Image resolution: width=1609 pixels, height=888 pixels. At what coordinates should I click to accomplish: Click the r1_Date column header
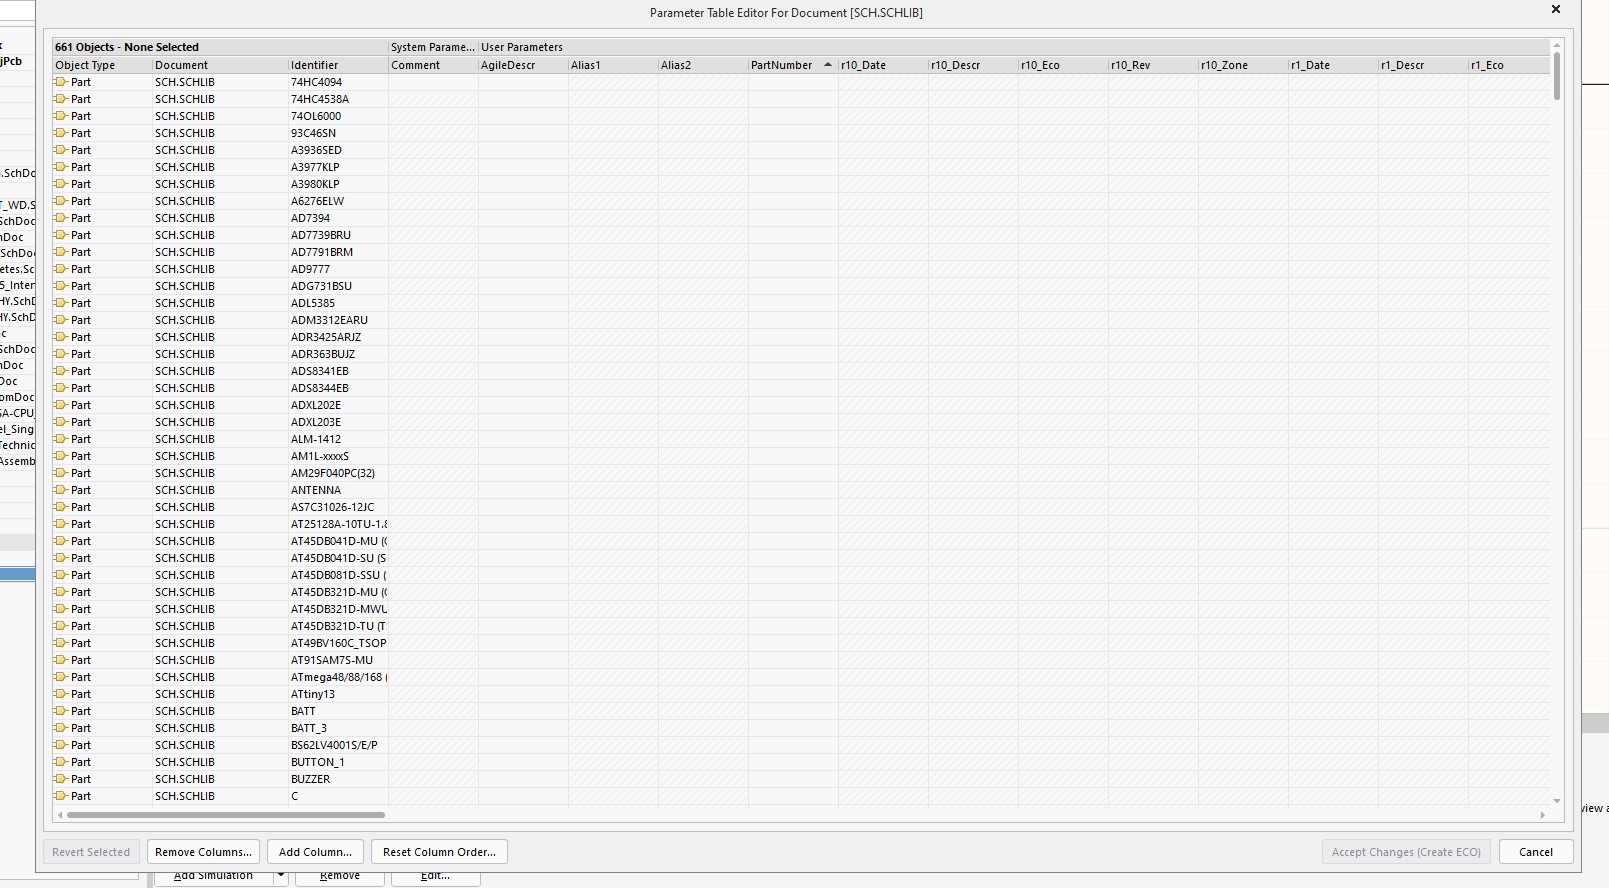coord(1333,65)
